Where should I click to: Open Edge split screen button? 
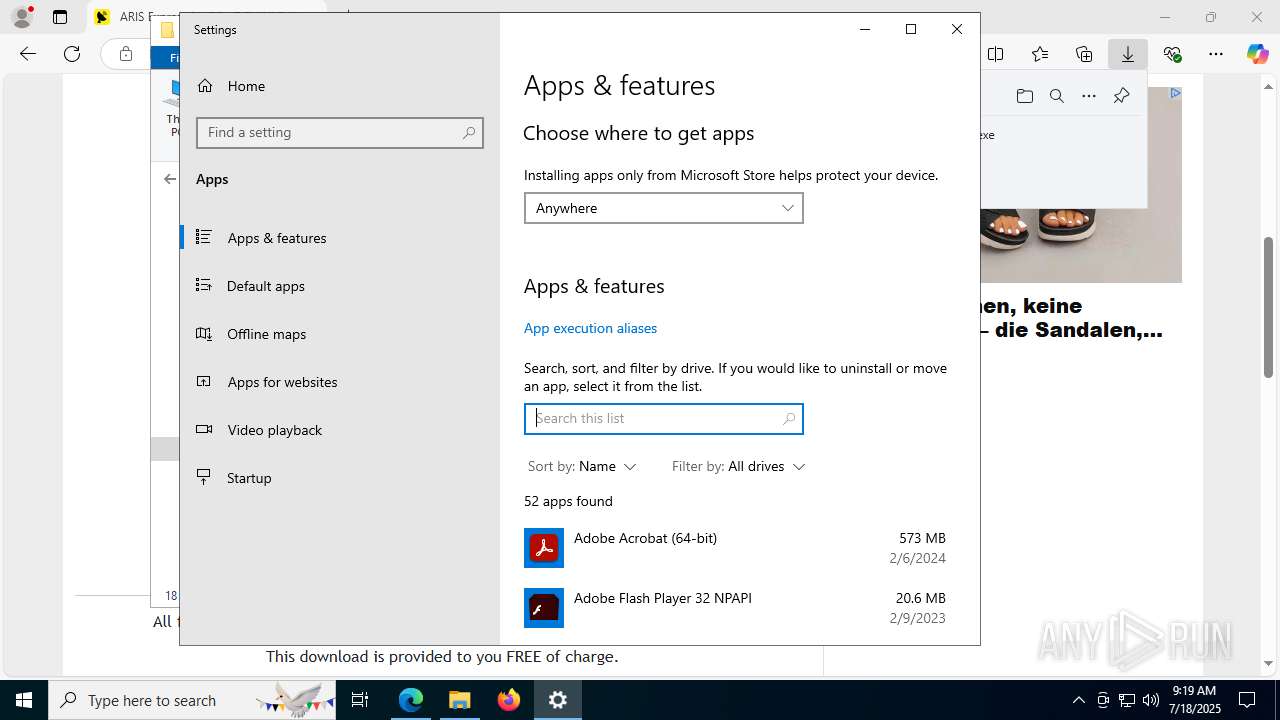[x=996, y=54]
